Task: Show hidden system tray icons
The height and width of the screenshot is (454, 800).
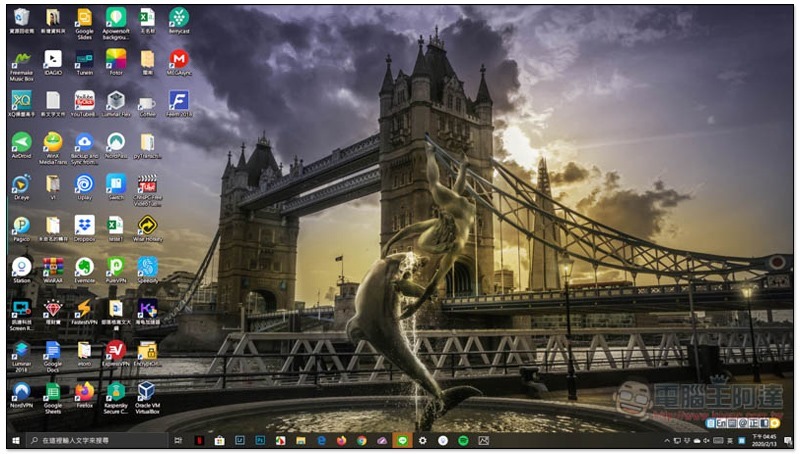Action: (667, 441)
